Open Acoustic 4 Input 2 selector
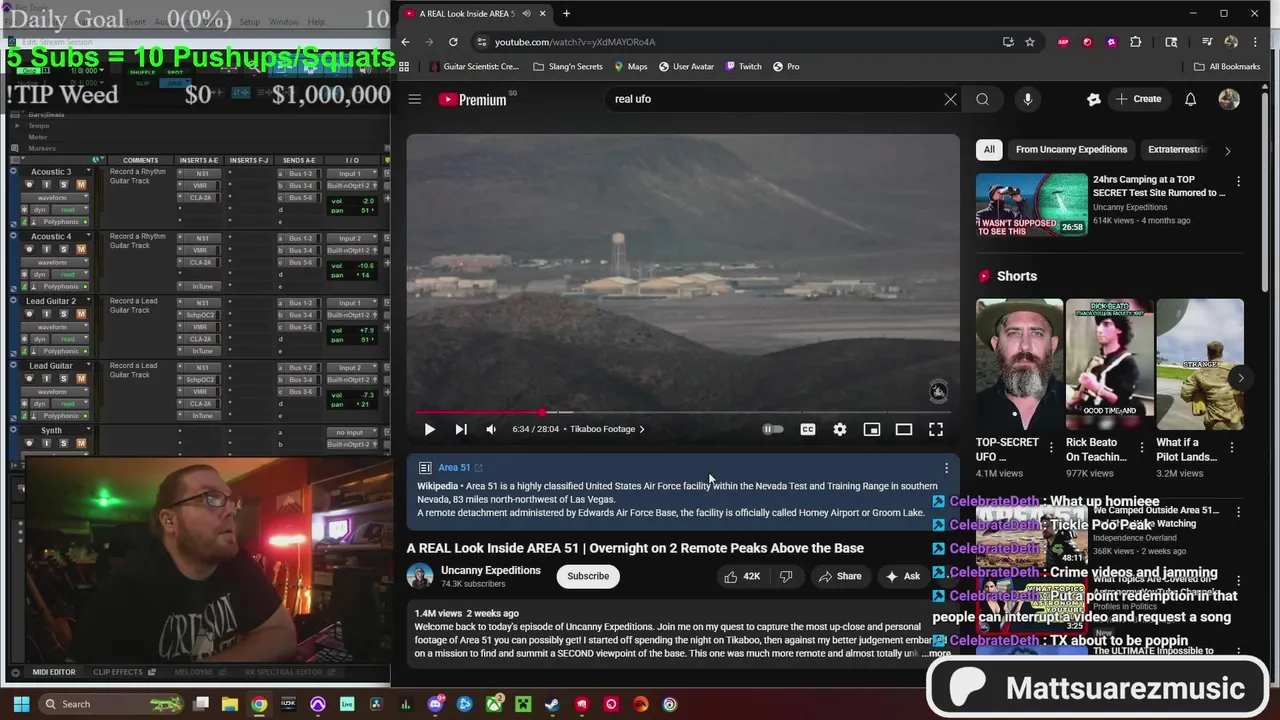Image resolution: width=1280 pixels, height=720 pixels. pos(351,238)
